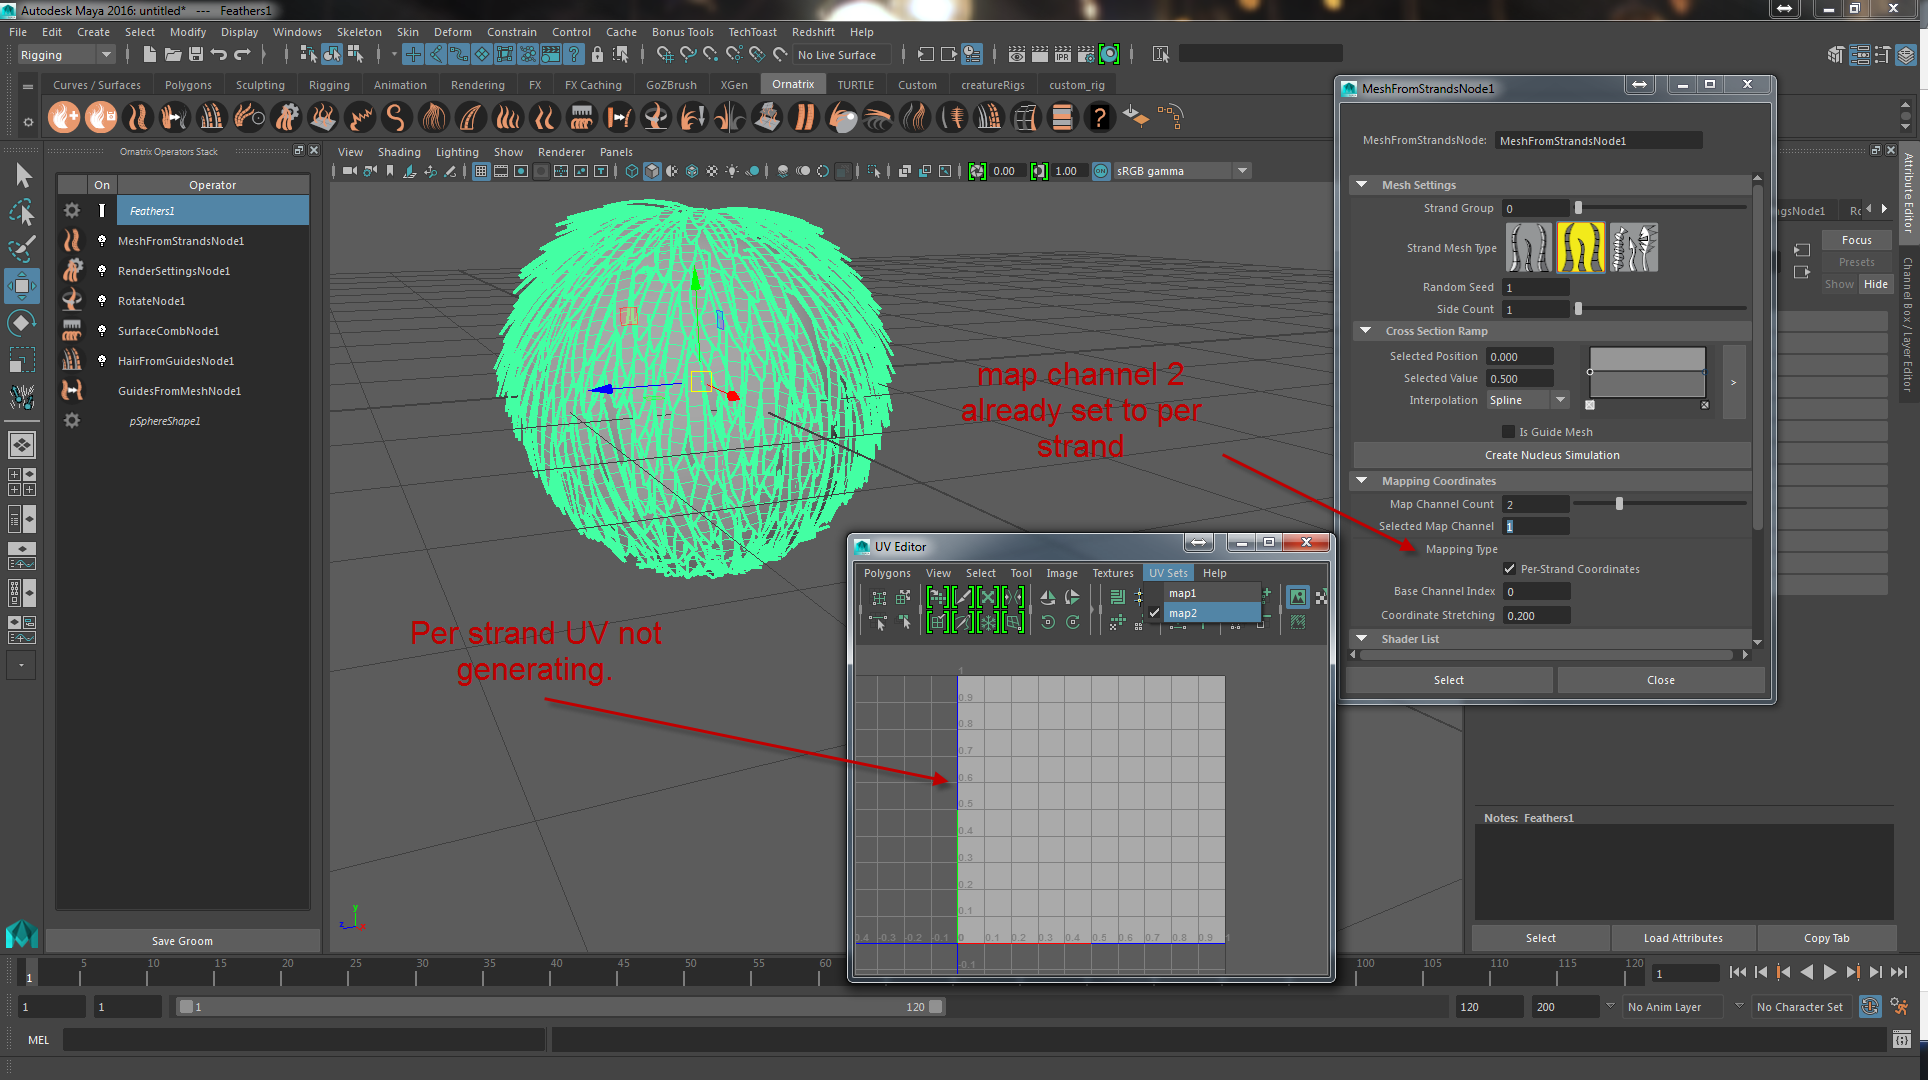The image size is (1928, 1080).
Task: Click Create Nucleus Simulation button
Action: [1551, 455]
